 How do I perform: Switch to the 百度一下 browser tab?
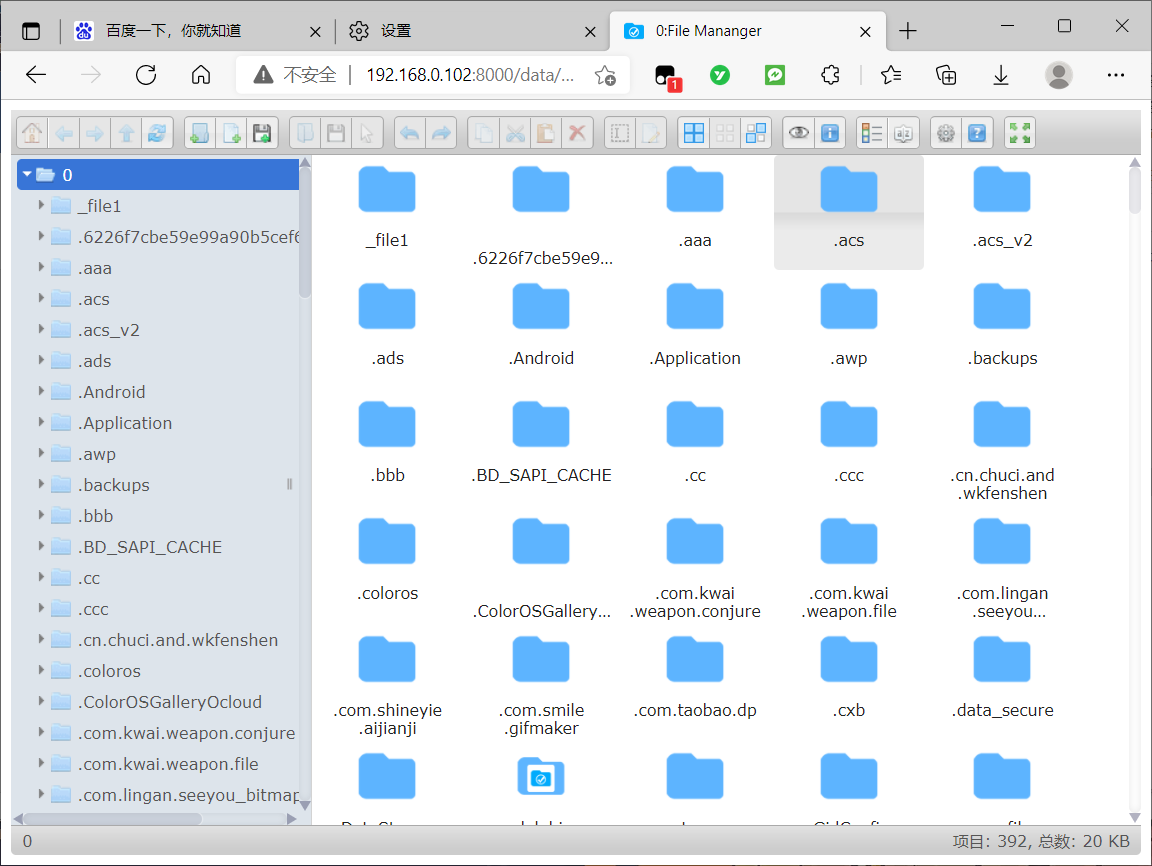(x=173, y=31)
